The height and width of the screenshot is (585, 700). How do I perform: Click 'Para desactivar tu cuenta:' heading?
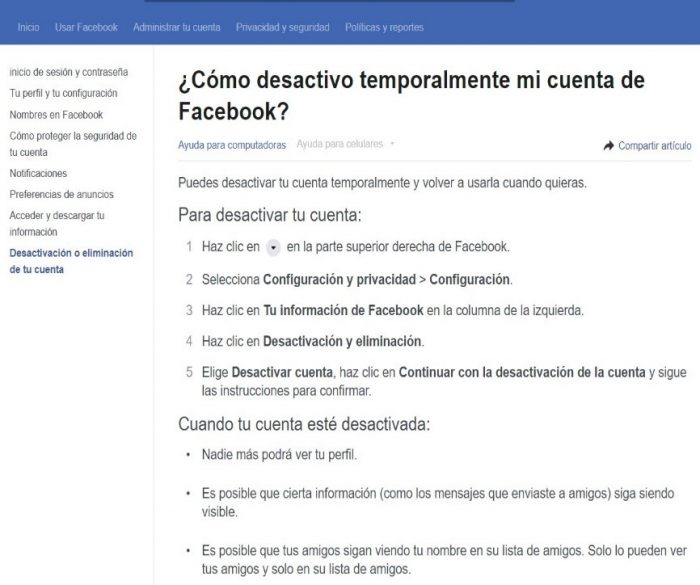[x=270, y=215]
